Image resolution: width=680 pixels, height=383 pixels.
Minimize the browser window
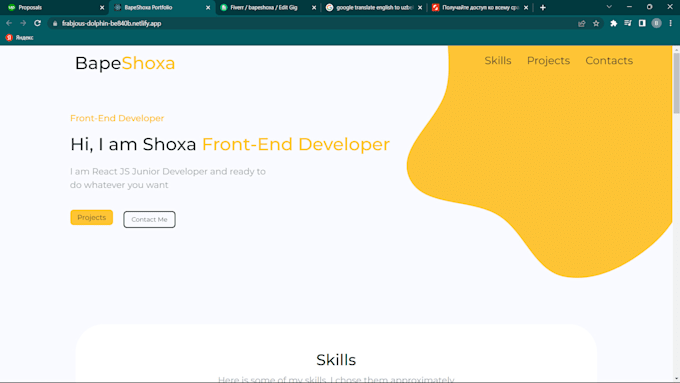pos(629,7)
